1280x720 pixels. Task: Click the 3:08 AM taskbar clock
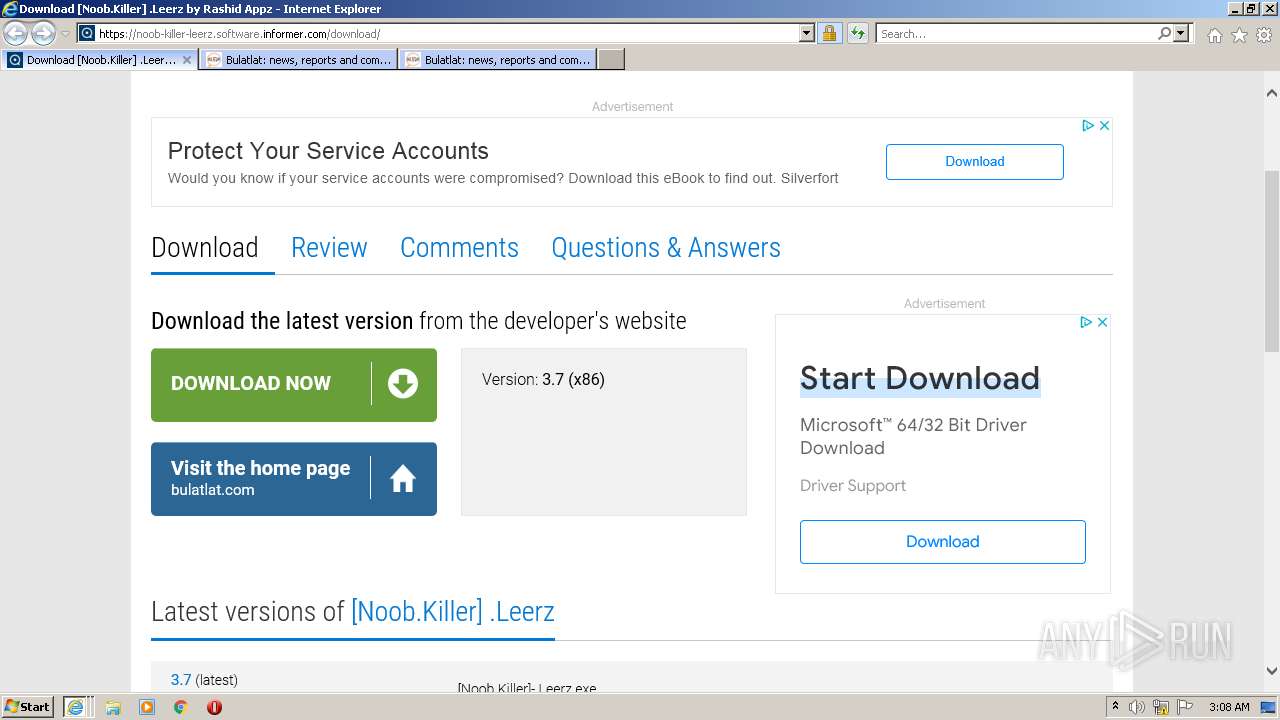[x=1229, y=707]
